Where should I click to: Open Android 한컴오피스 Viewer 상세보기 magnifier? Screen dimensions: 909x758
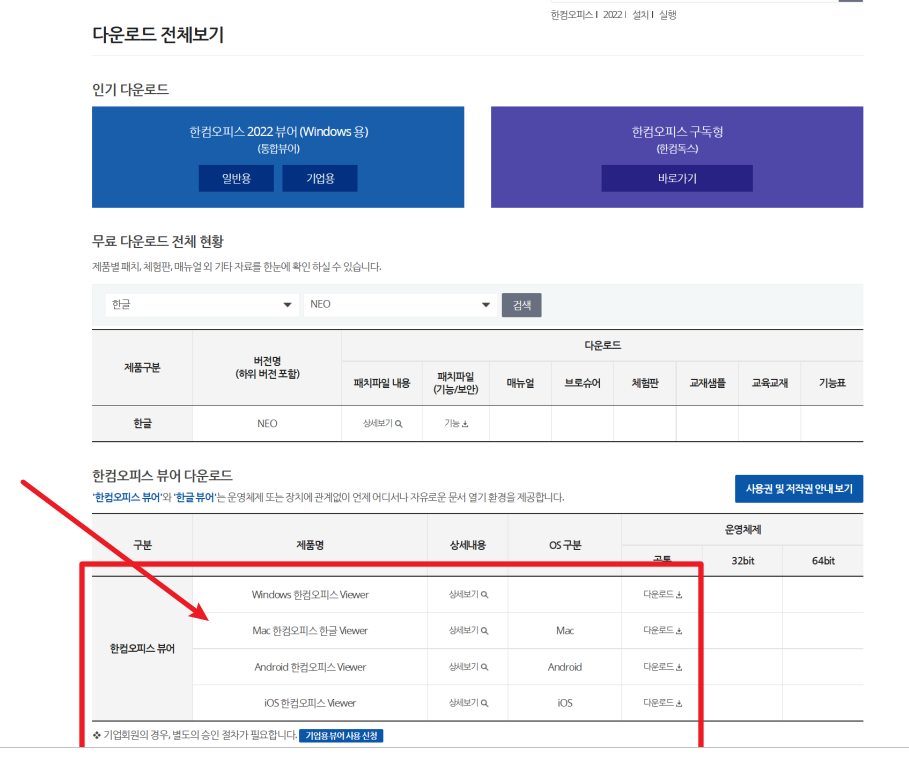point(466,666)
